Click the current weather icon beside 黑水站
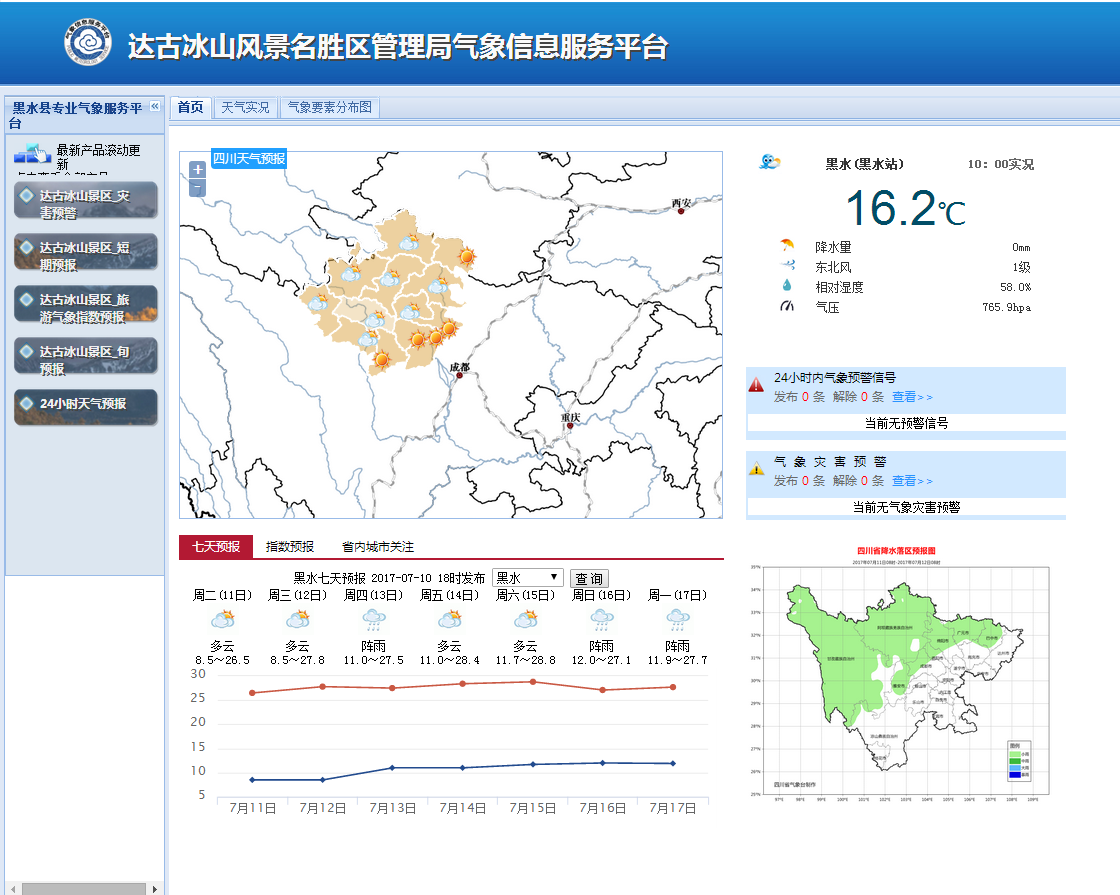Screen dimensions: 1120x895 (770, 162)
